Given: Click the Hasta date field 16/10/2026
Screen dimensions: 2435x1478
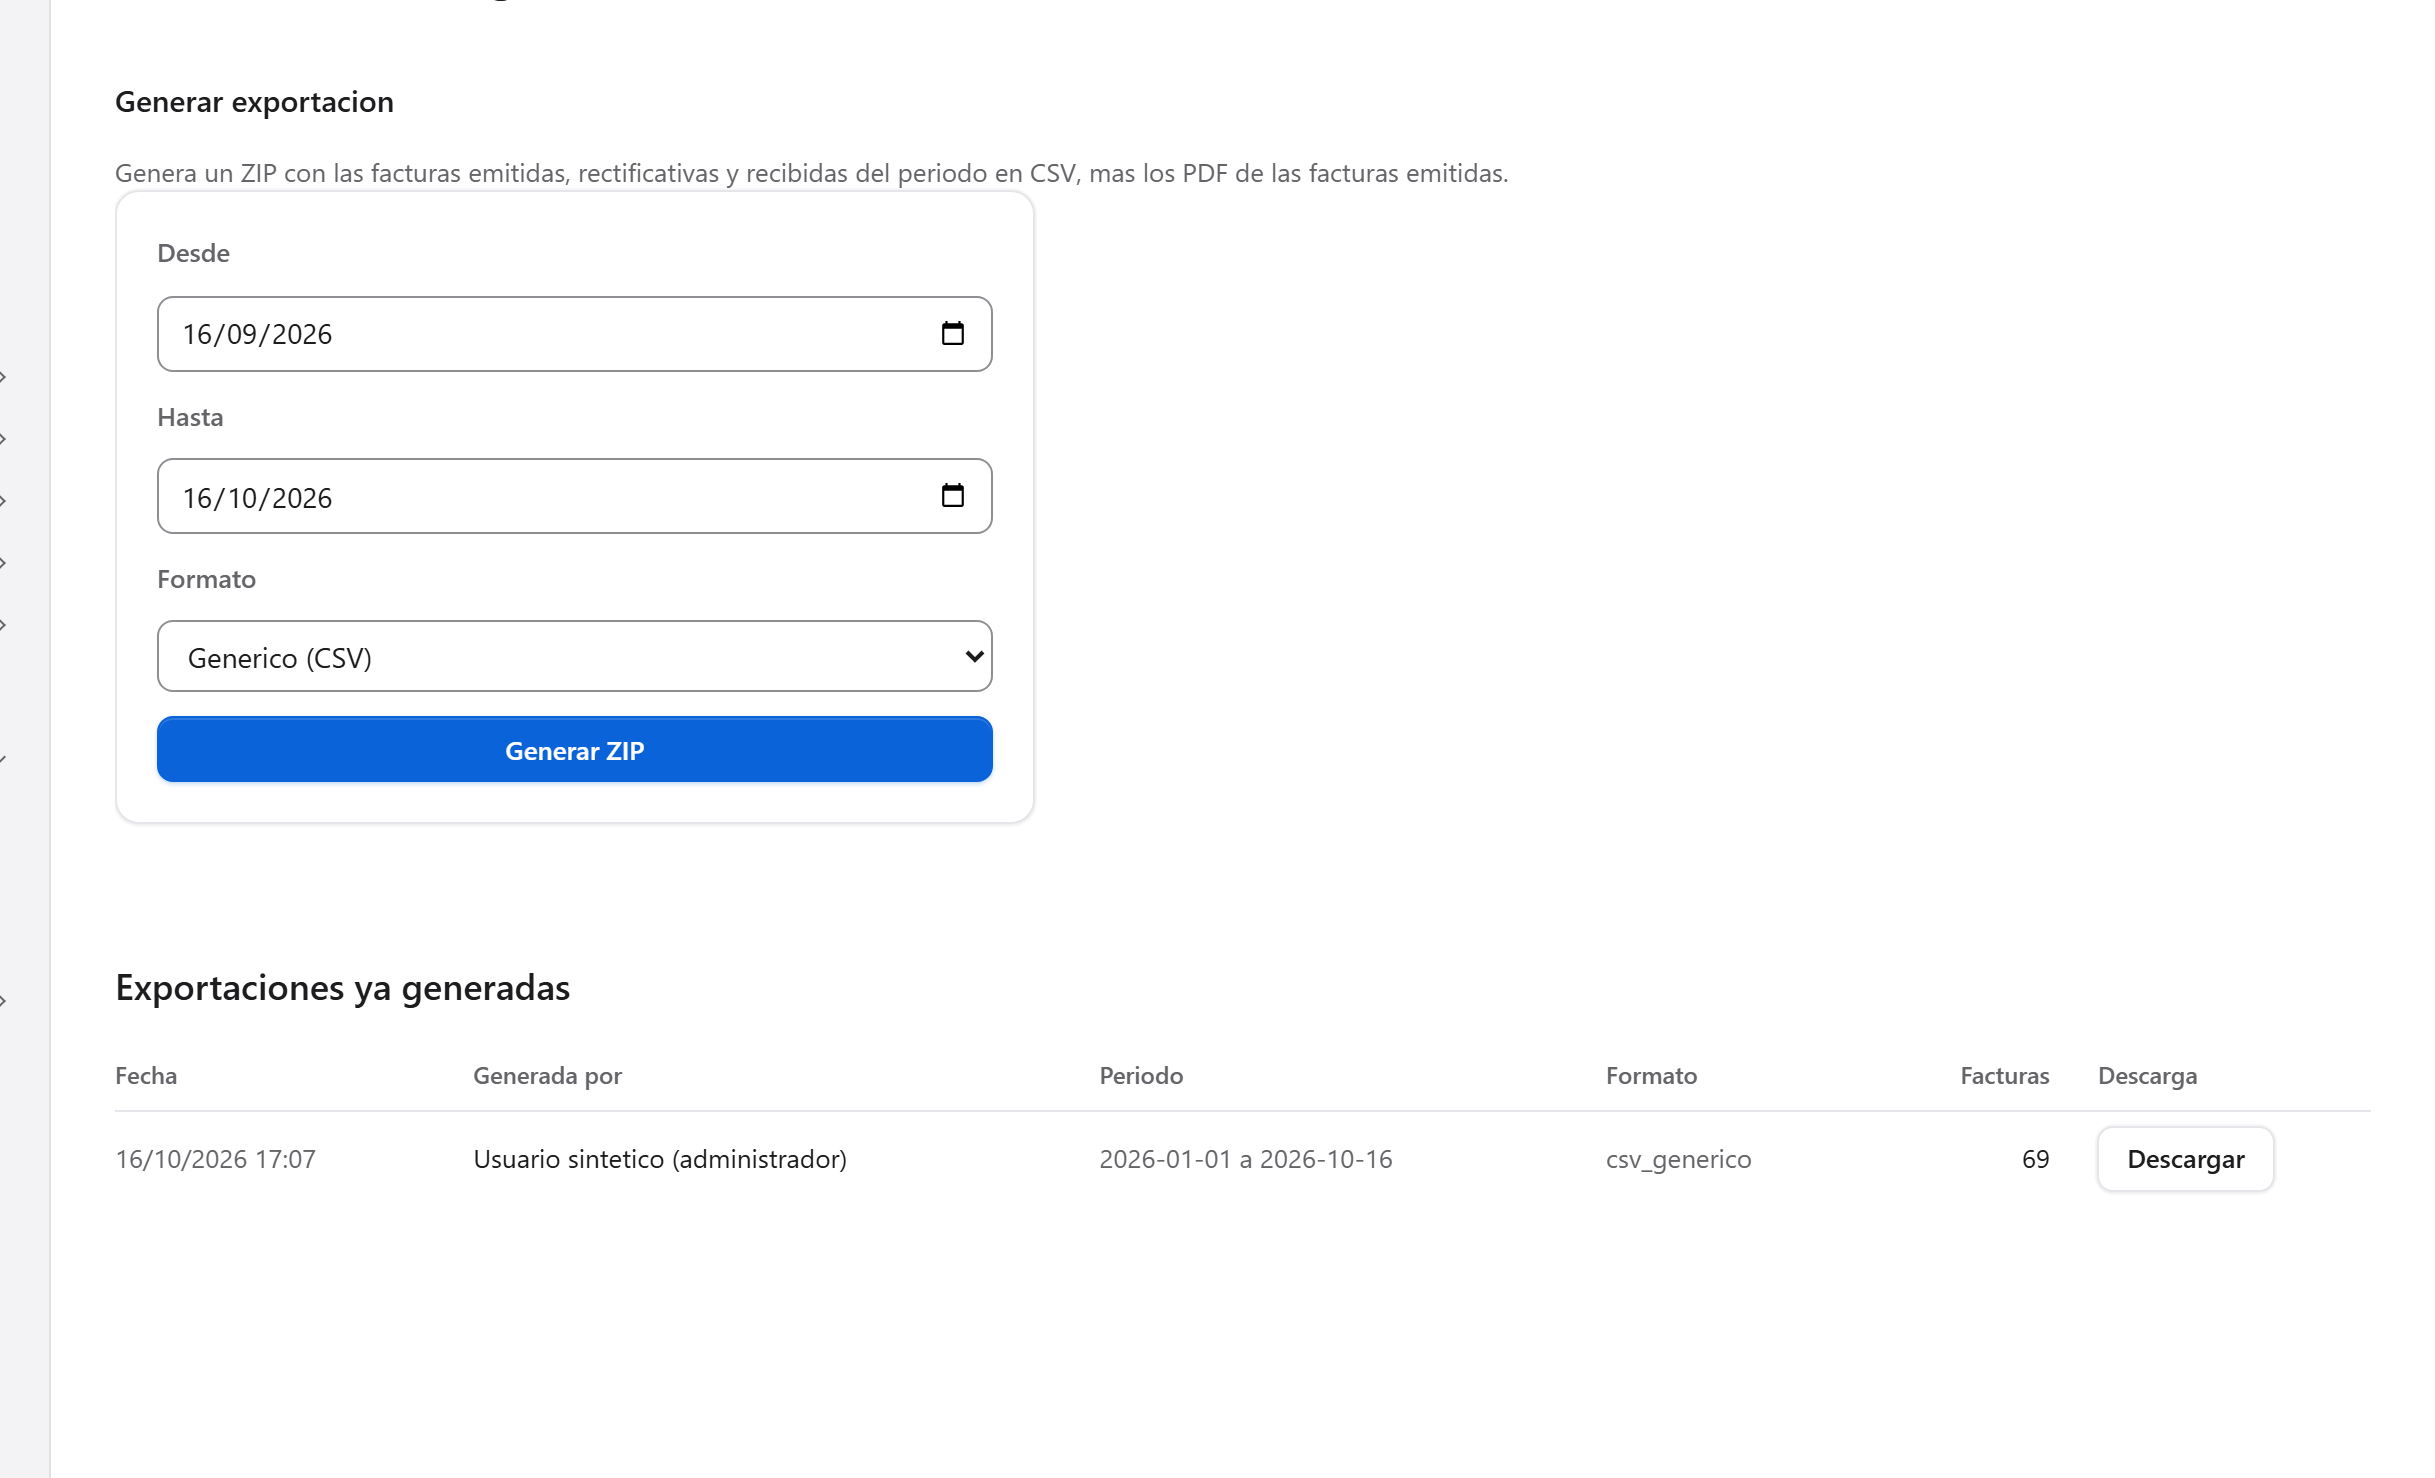Looking at the screenshot, I should 574,496.
